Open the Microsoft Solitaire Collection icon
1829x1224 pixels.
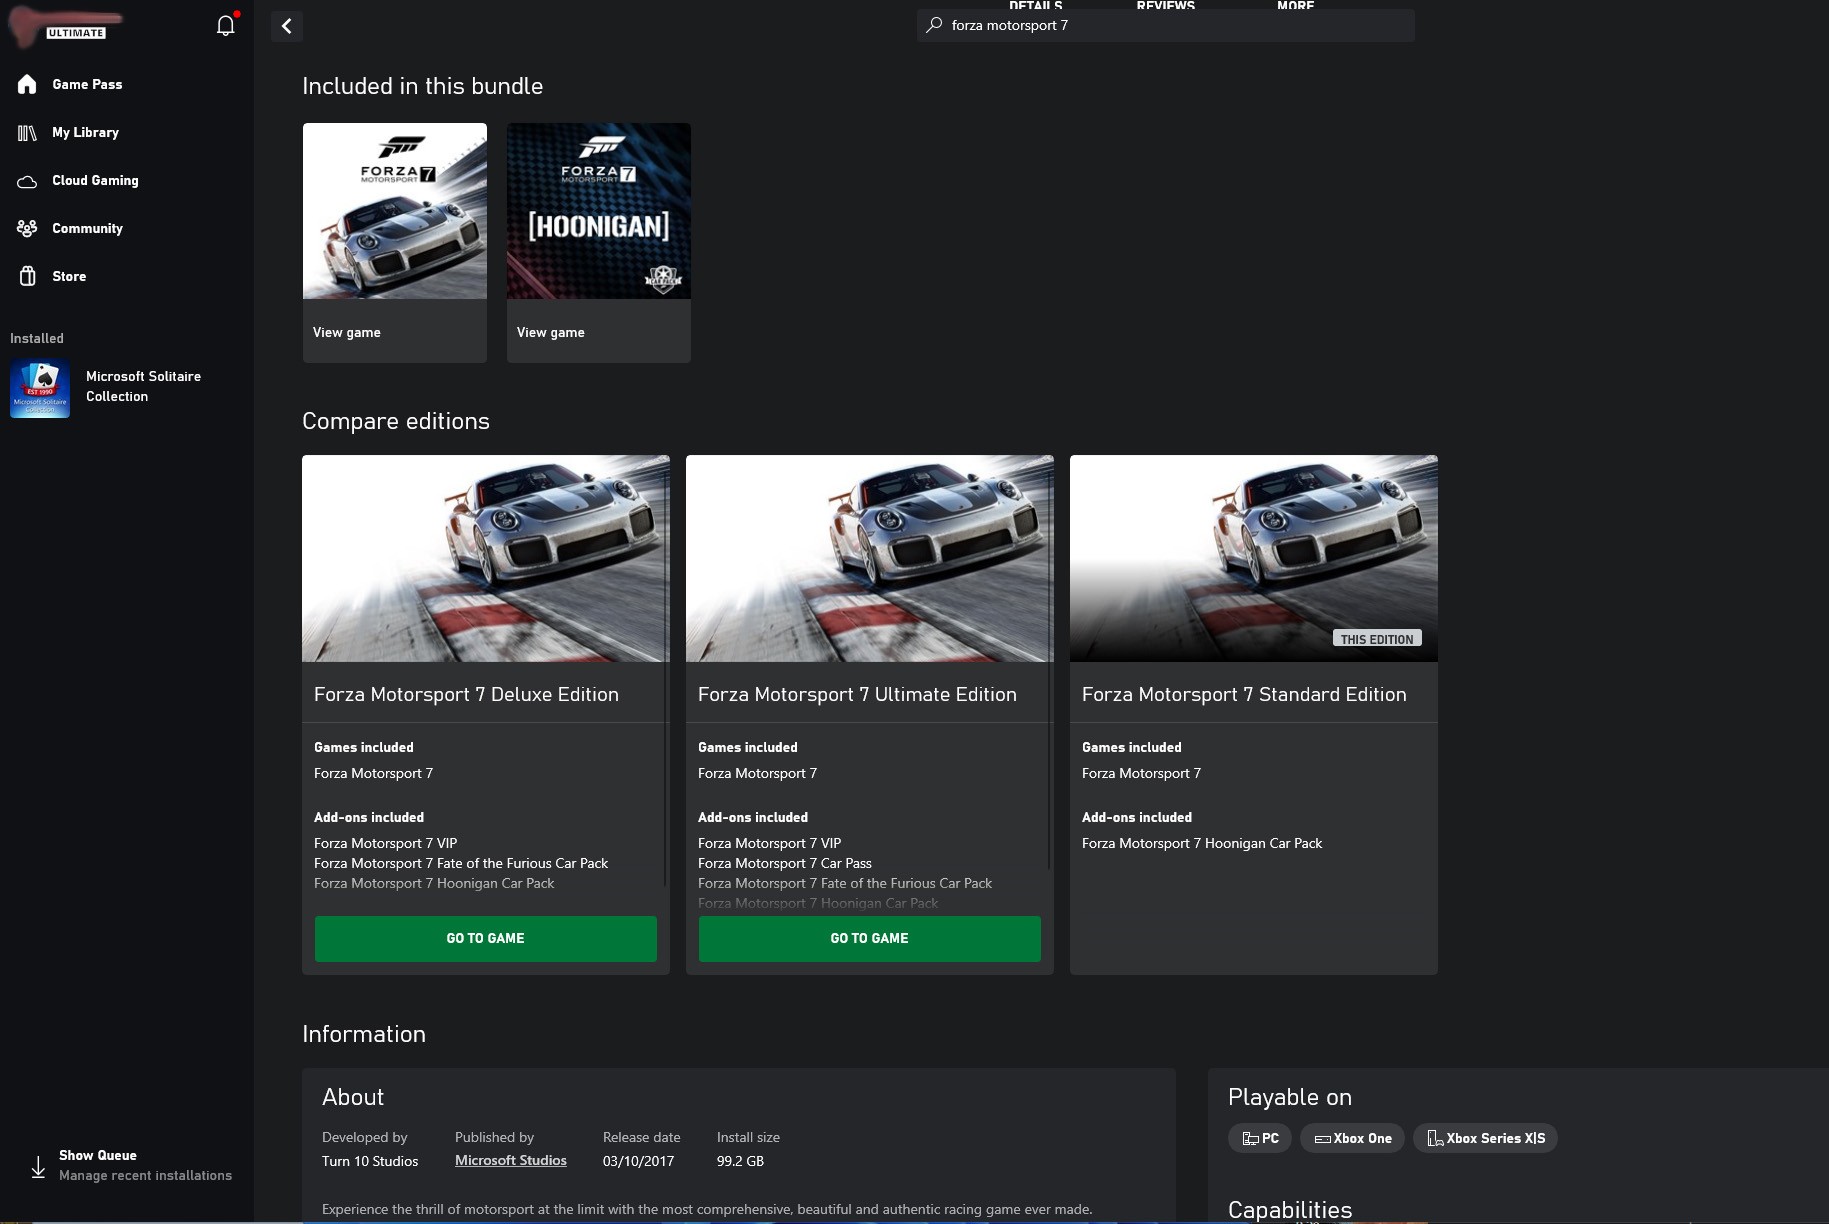(x=40, y=388)
